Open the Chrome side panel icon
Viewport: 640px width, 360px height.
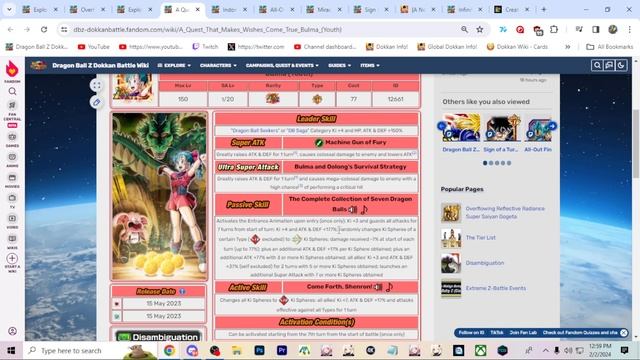(x=596, y=29)
